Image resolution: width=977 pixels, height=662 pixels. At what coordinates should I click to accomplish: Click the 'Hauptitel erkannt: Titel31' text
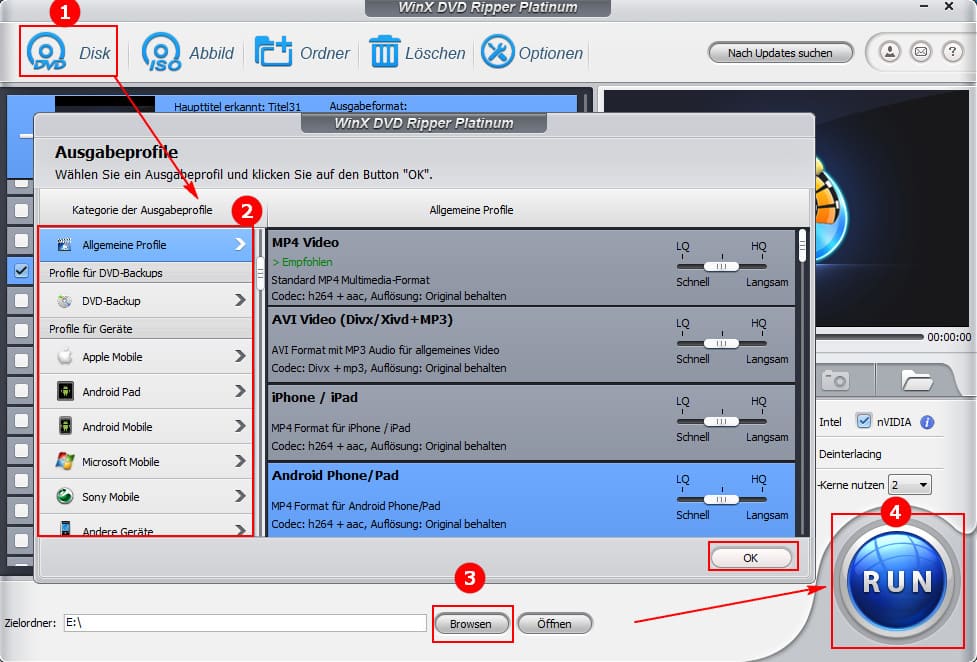(x=237, y=107)
